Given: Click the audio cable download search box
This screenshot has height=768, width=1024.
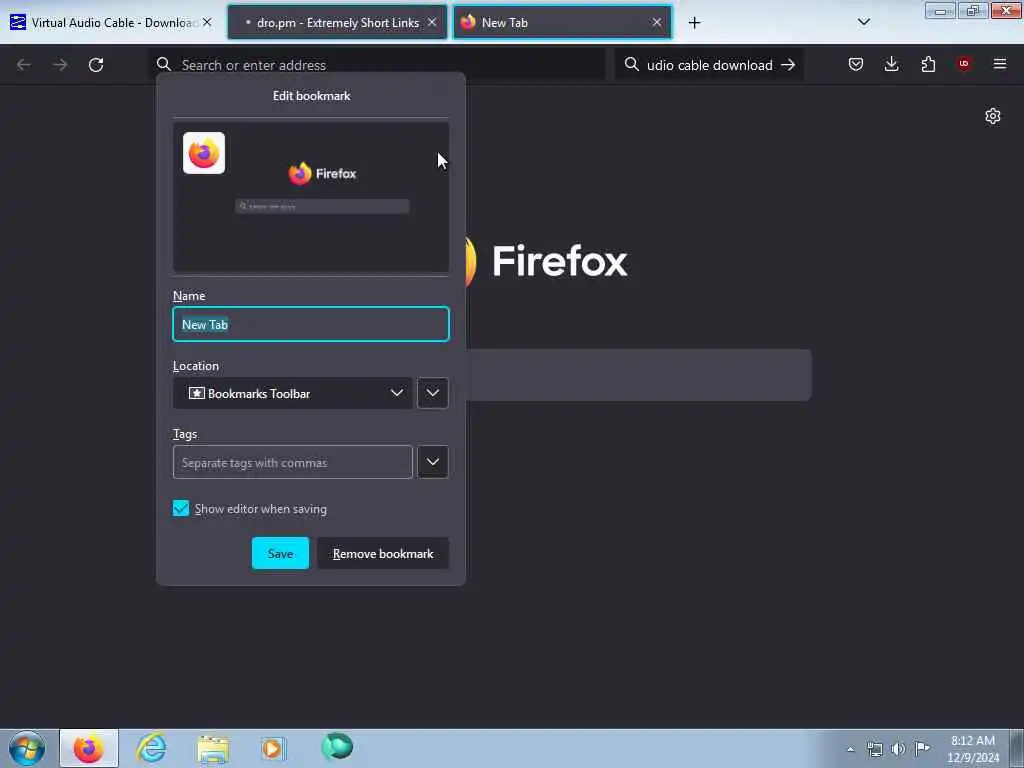Looking at the screenshot, I should [709, 65].
